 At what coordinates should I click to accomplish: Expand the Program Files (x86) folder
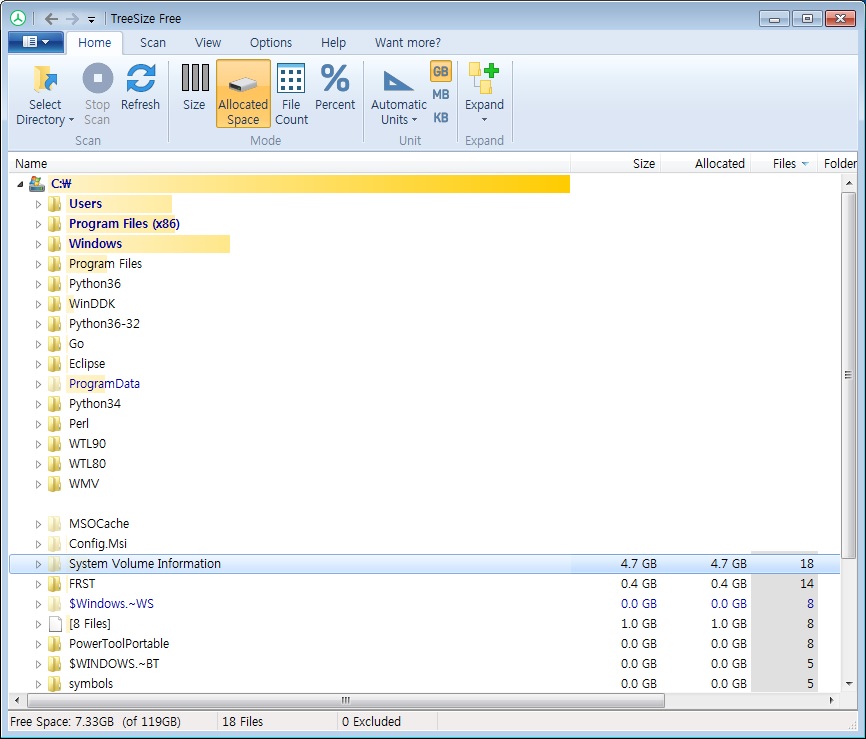pos(38,224)
